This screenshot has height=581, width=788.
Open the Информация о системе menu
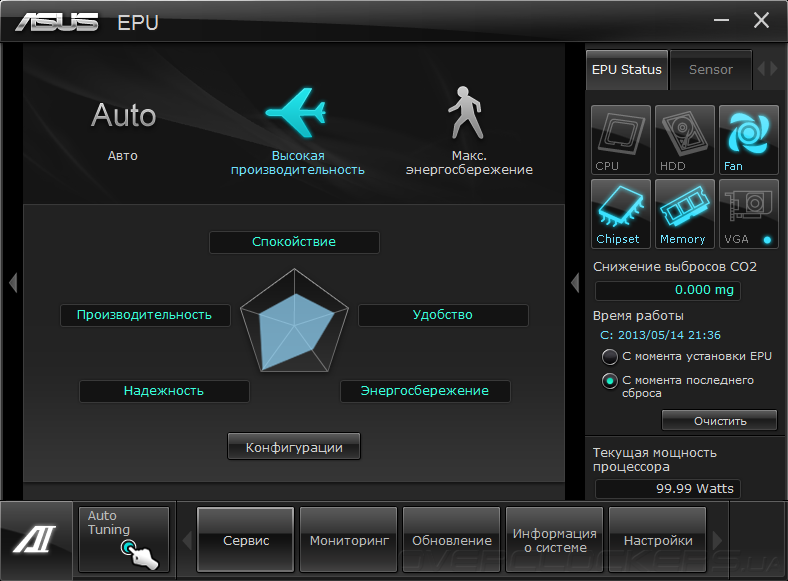pos(555,540)
